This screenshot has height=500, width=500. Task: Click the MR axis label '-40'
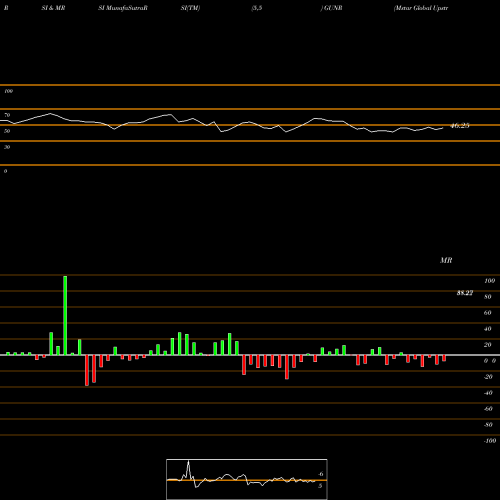coord(488,393)
